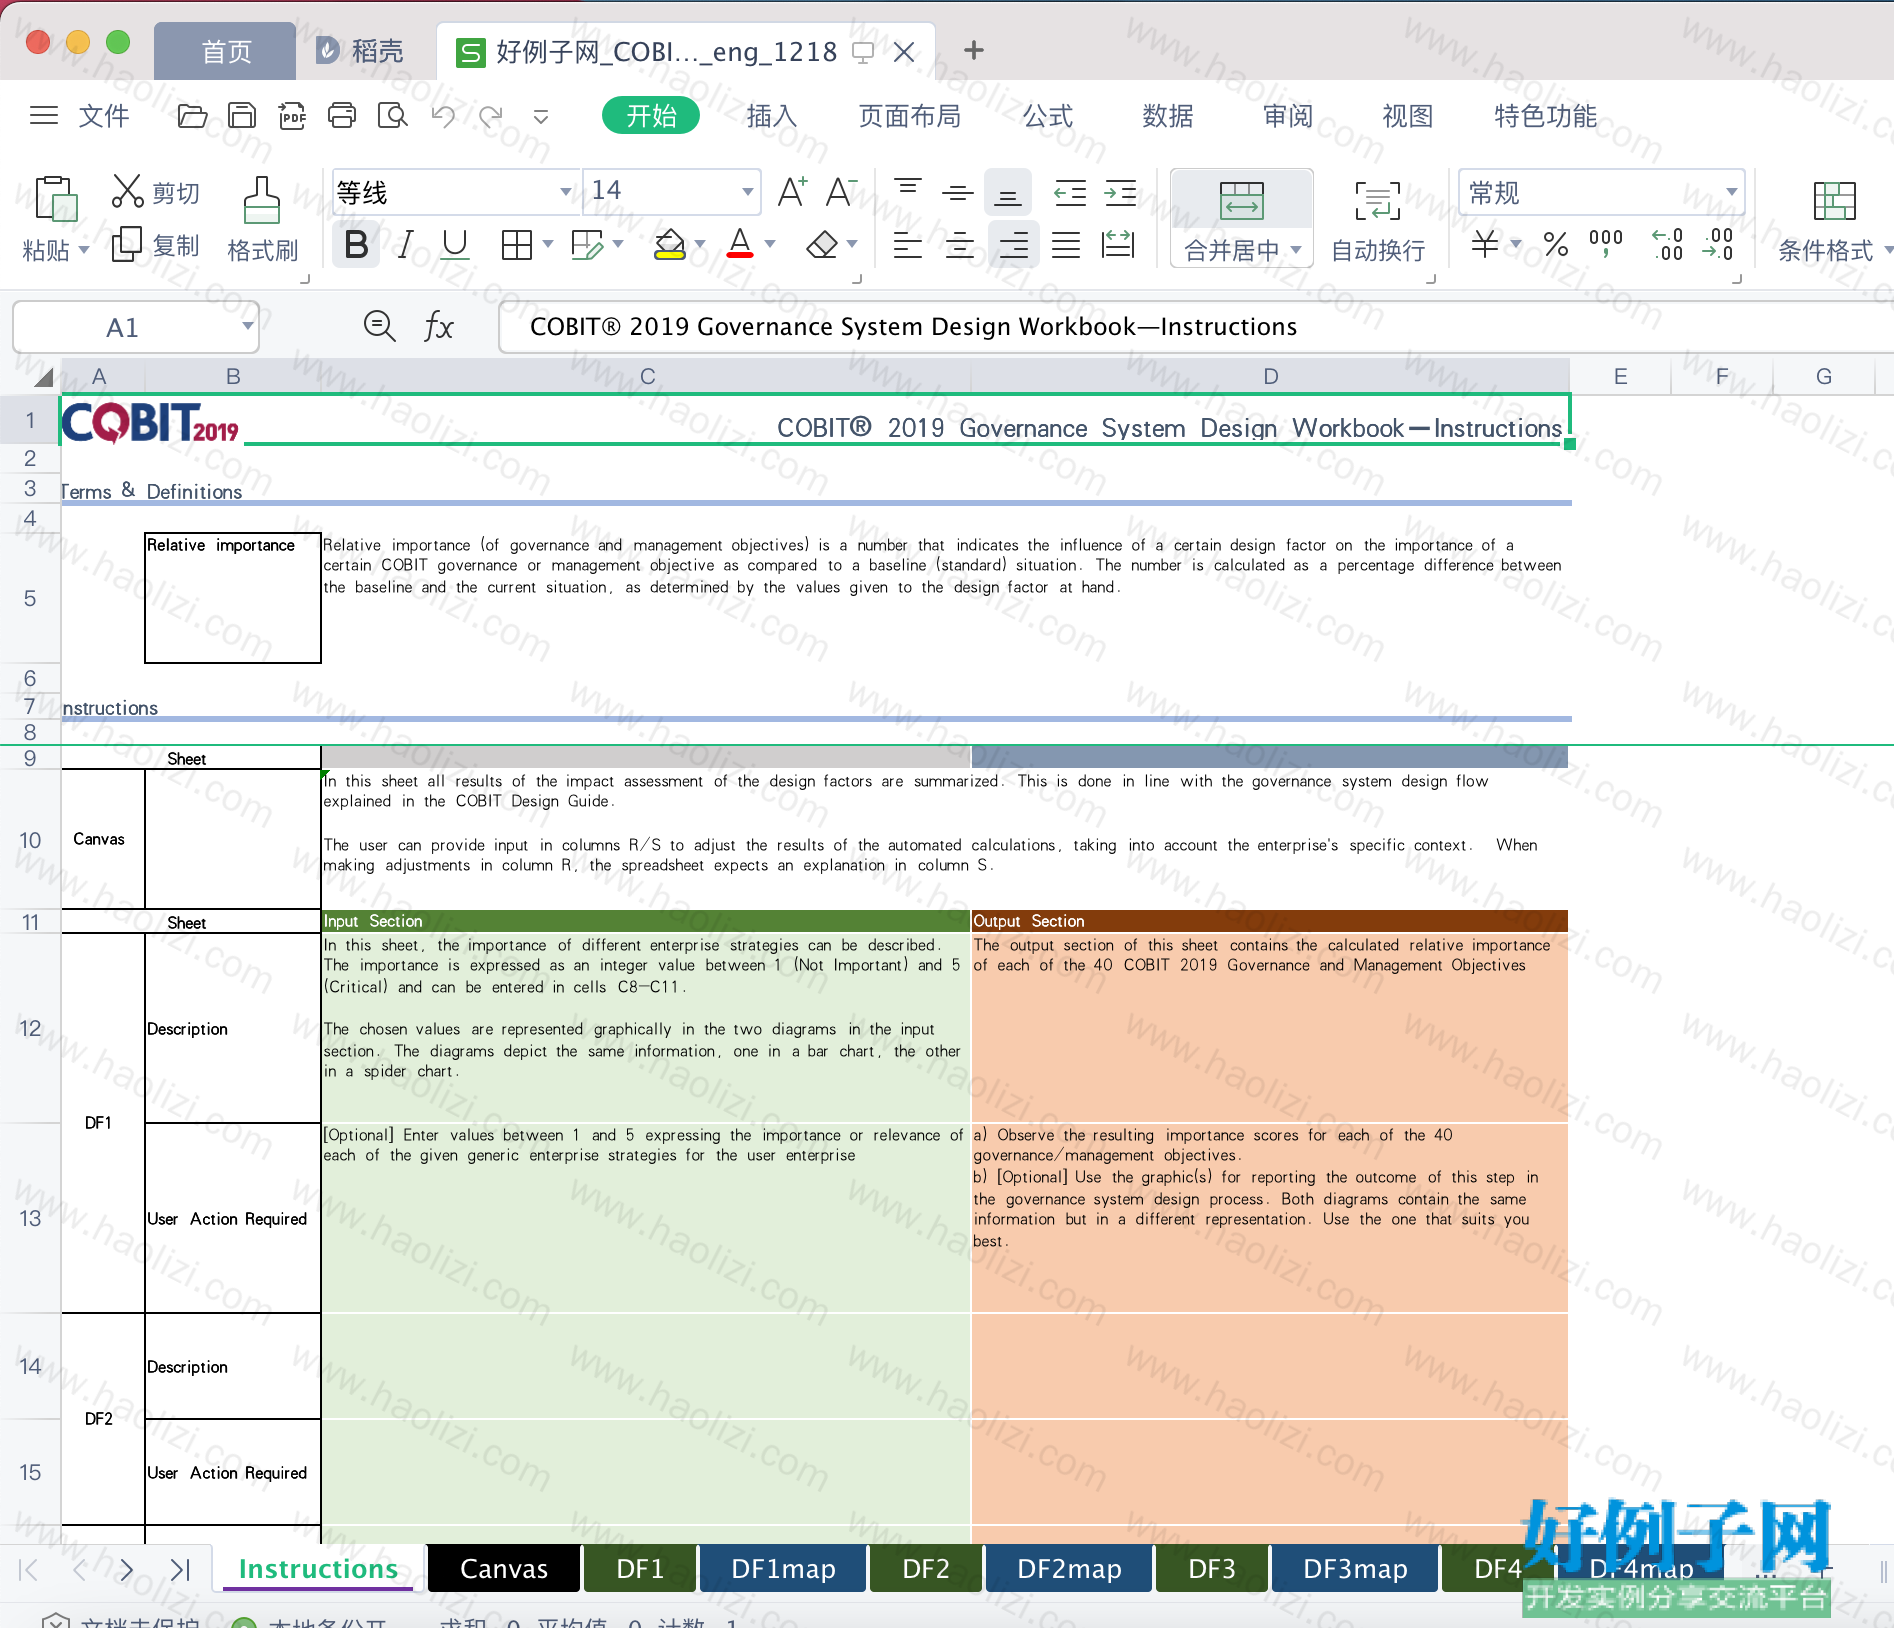This screenshot has width=1894, height=1628.
Task: Toggle top vertical alignment
Action: [908, 191]
